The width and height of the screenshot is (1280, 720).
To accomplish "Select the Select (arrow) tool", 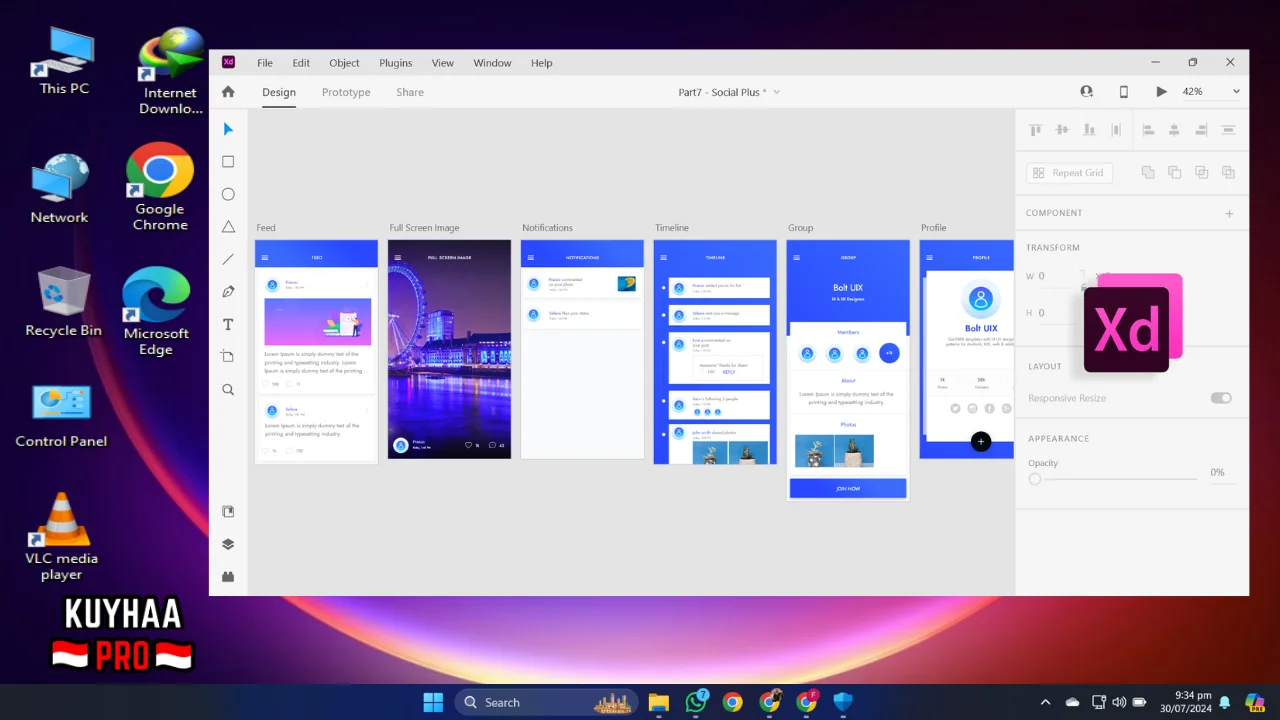I will pyautogui.click(x=228, y=129).
